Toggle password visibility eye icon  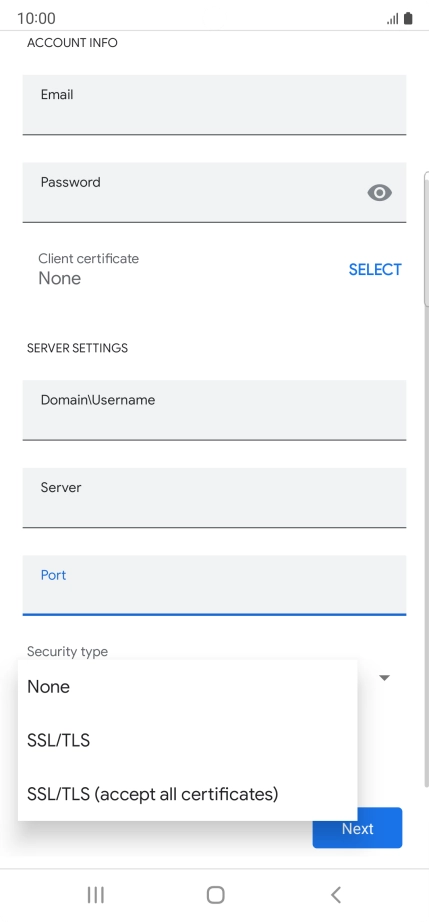[x=380, y=193]
